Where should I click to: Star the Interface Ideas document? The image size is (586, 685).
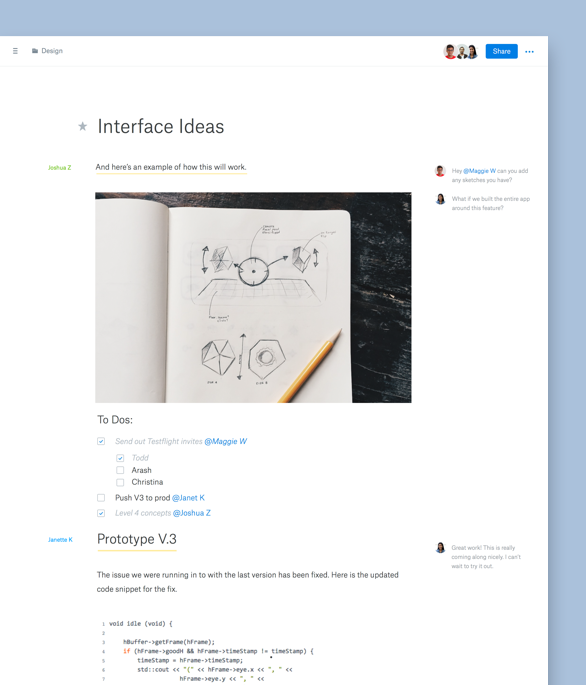(x=83, y=127)
